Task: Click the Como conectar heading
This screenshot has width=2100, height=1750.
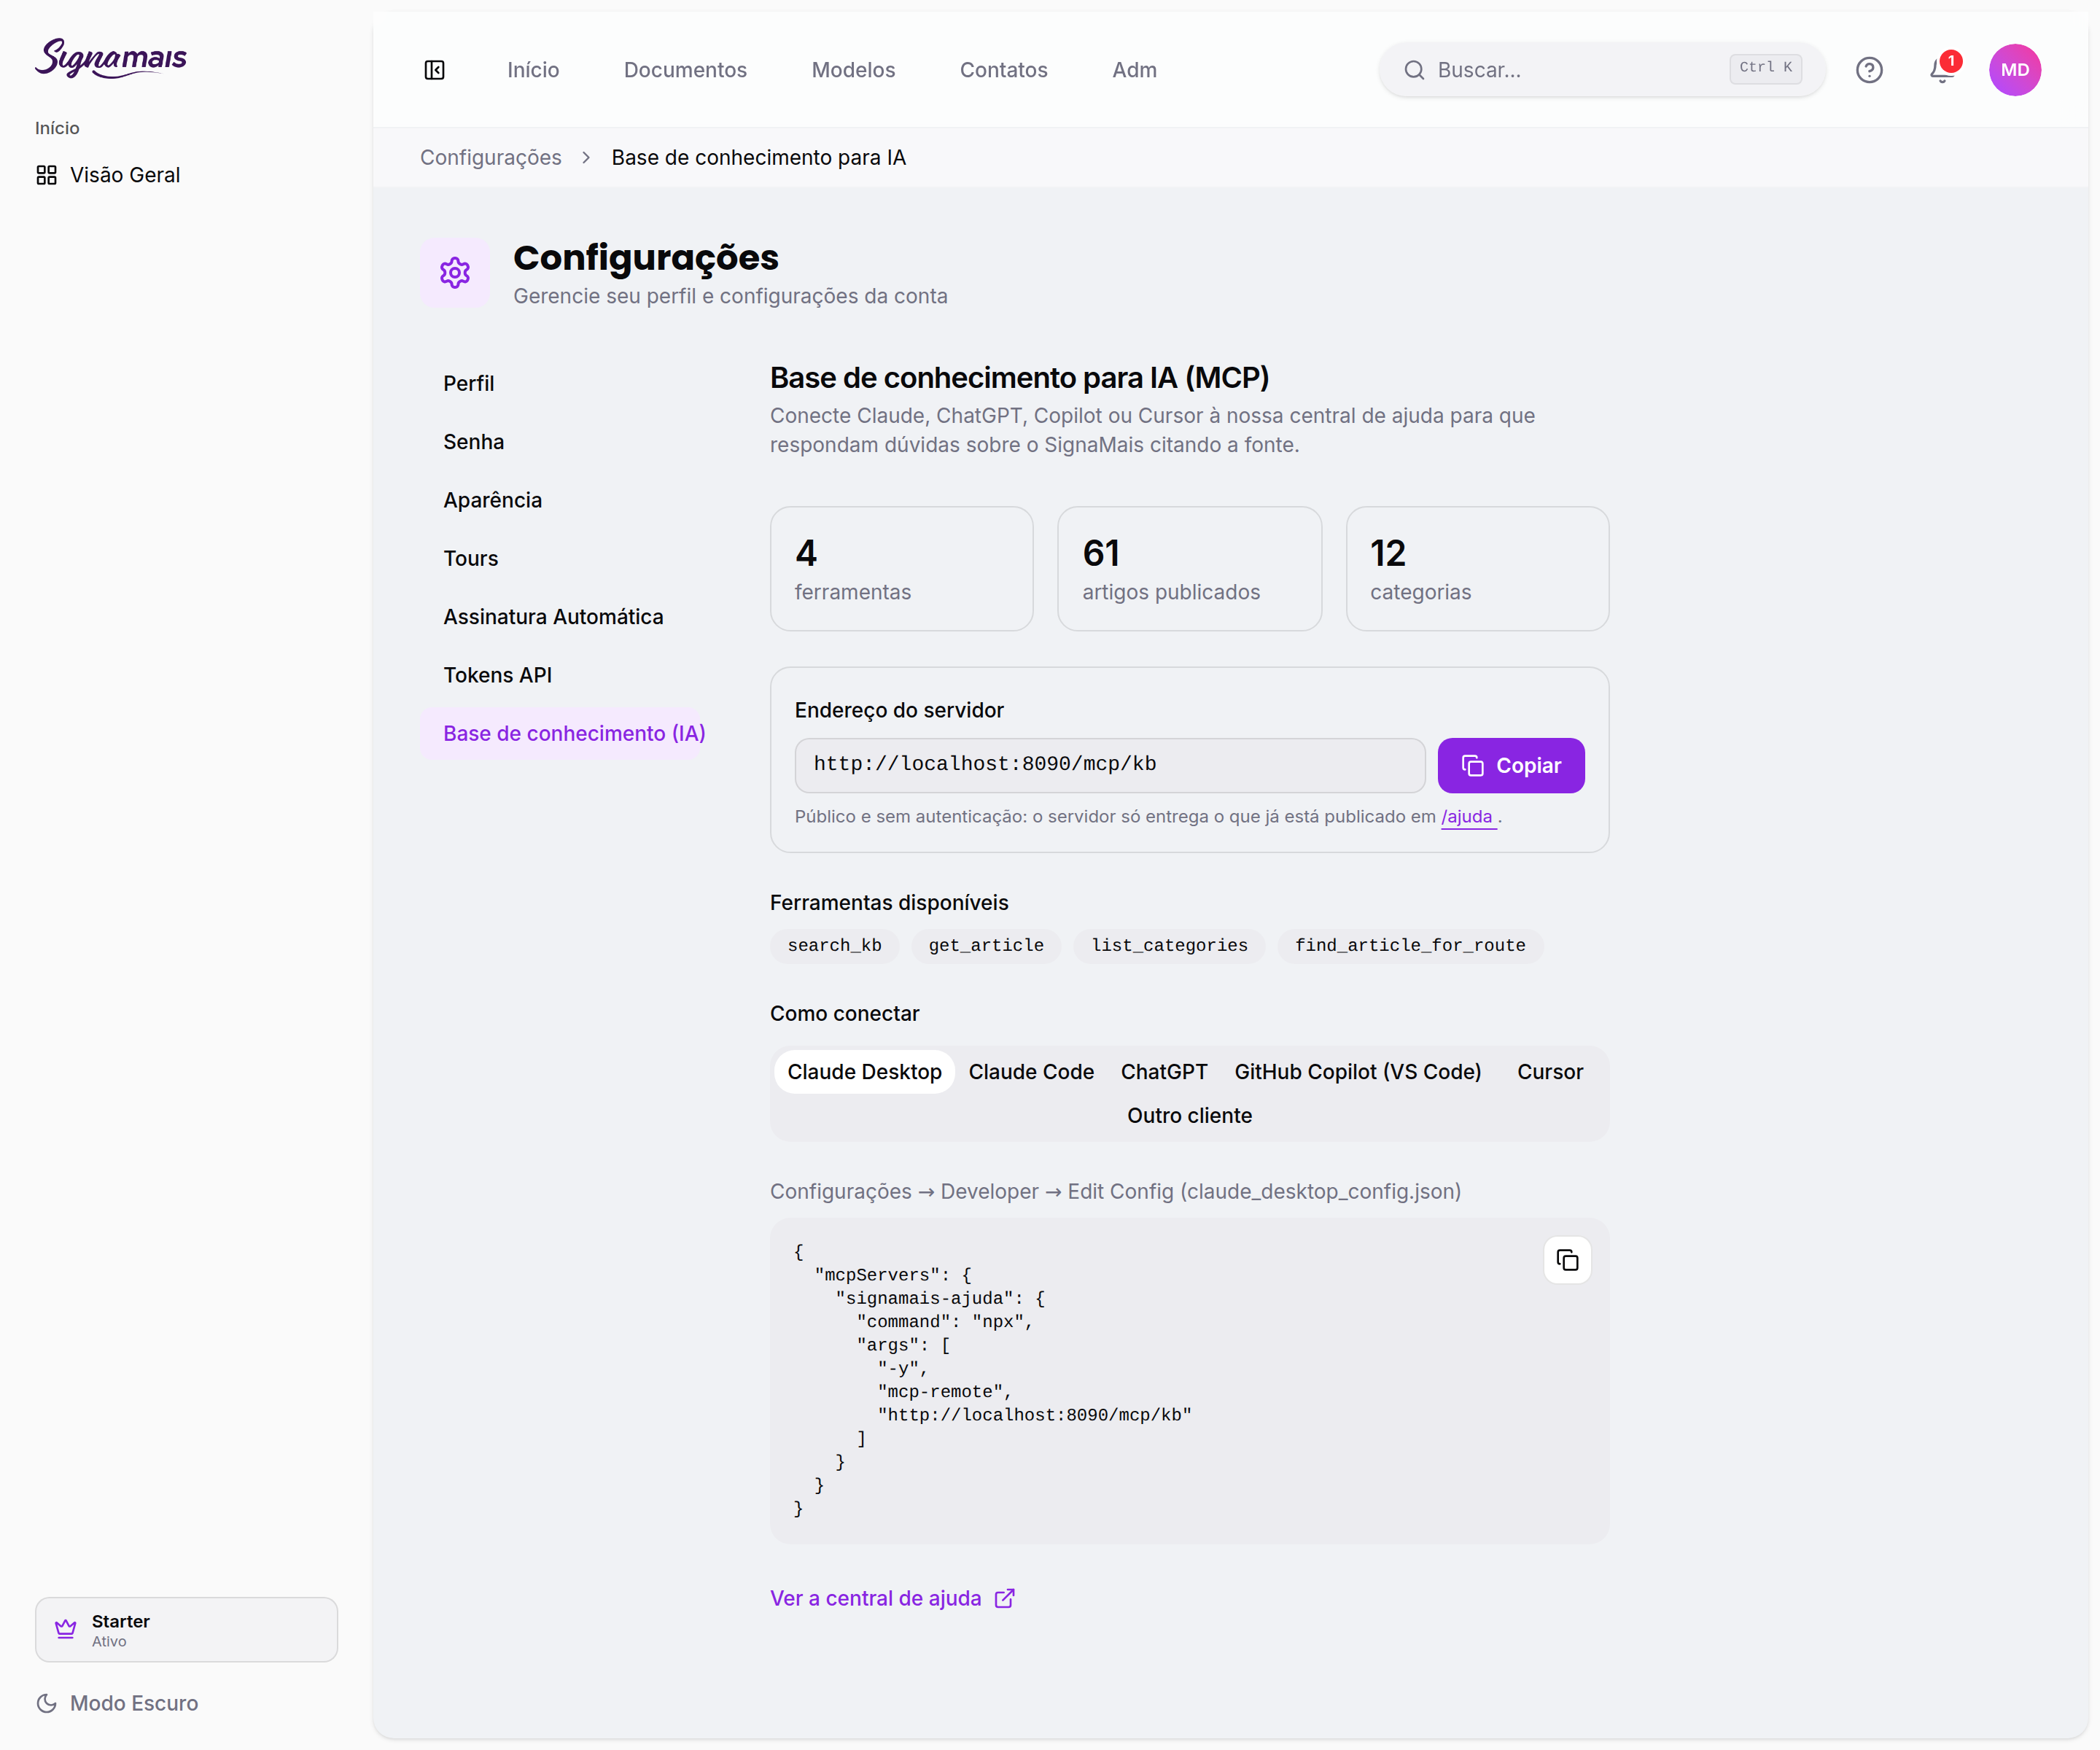Action: [845, 1014]
